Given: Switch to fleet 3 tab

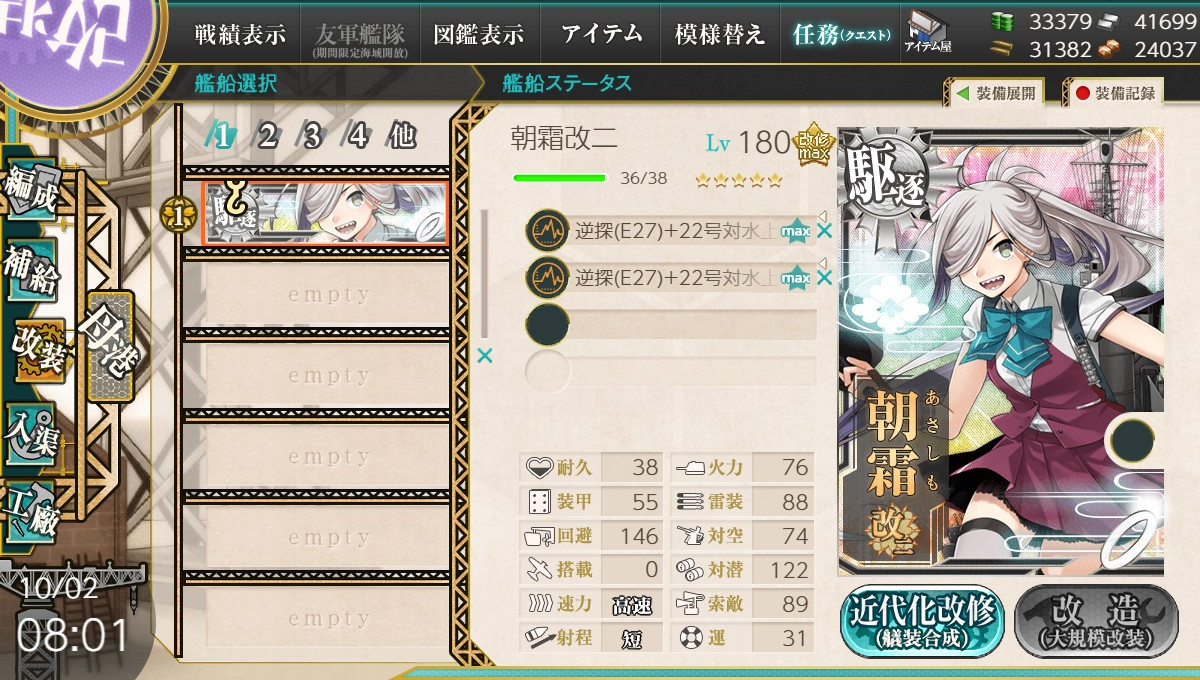Looking at the screenshot, I should pyautogui.click(x=312, y=137).
